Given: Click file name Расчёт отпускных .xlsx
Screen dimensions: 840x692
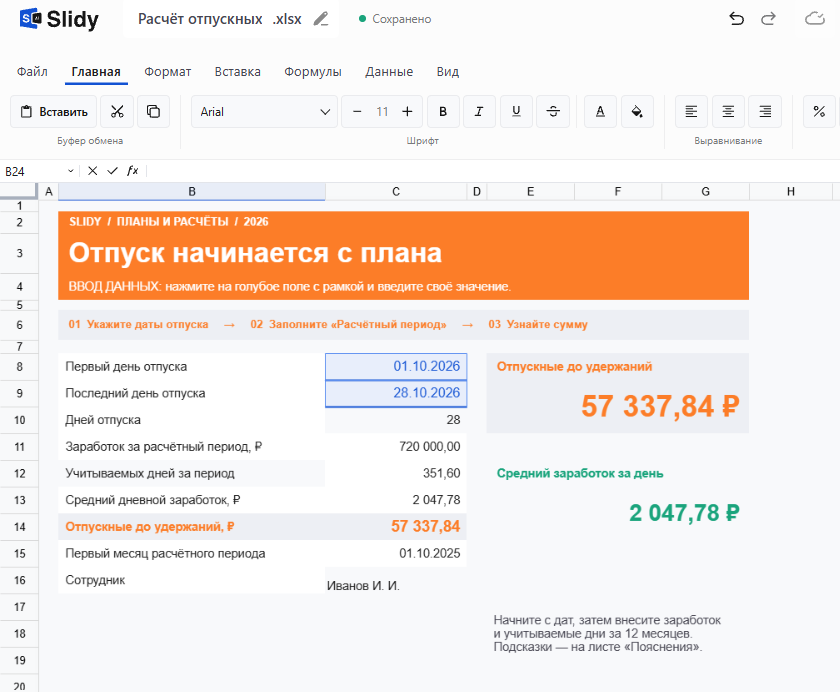Looking at the screenshot, I should click(220, 19).
